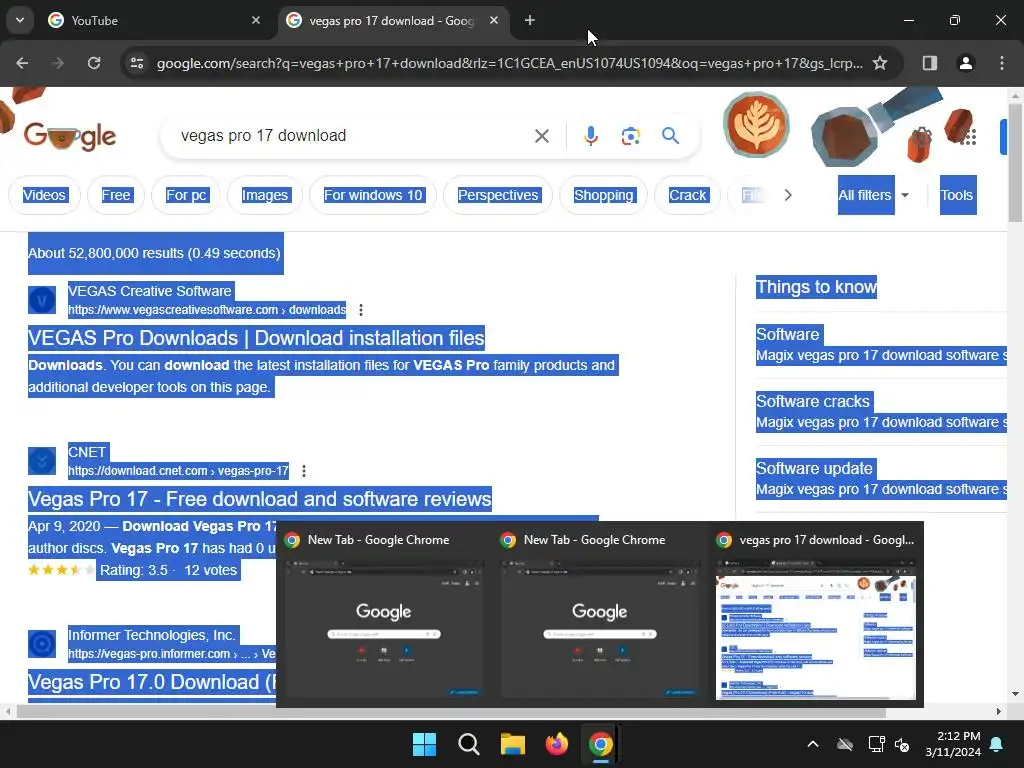Open Firefox from the taskbar
1024x768 pixels.
(556, 744)
